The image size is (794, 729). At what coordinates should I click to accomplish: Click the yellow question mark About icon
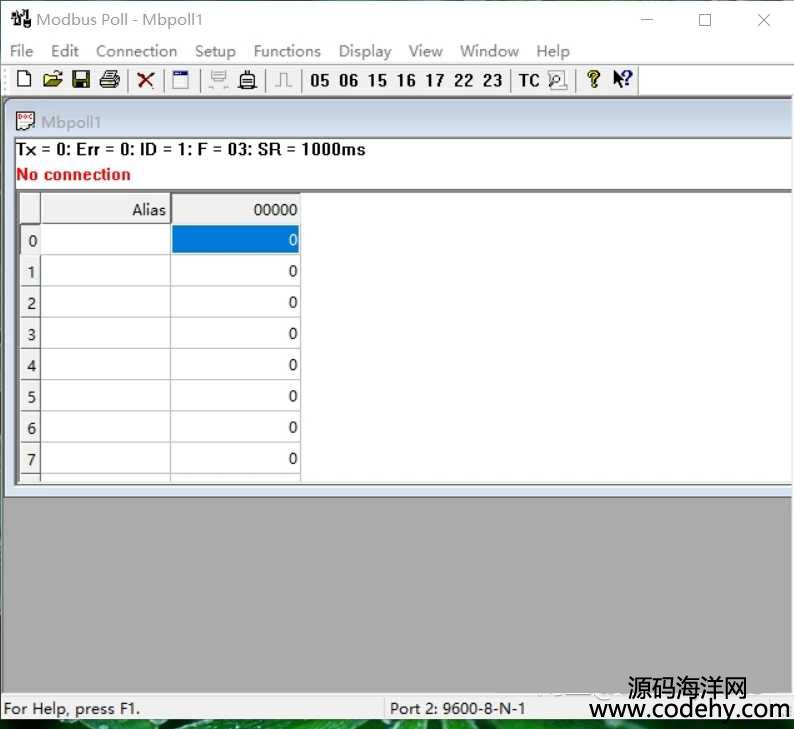pos(593,79)
